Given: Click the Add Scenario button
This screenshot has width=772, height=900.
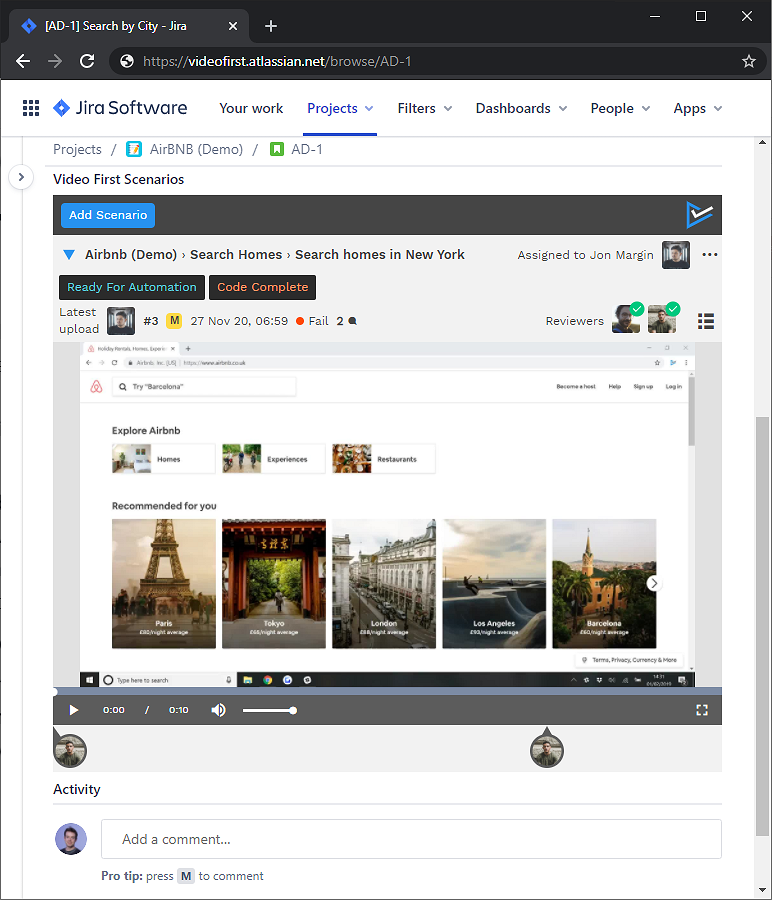Looking at the screenshot, I should tap(108, 215).
